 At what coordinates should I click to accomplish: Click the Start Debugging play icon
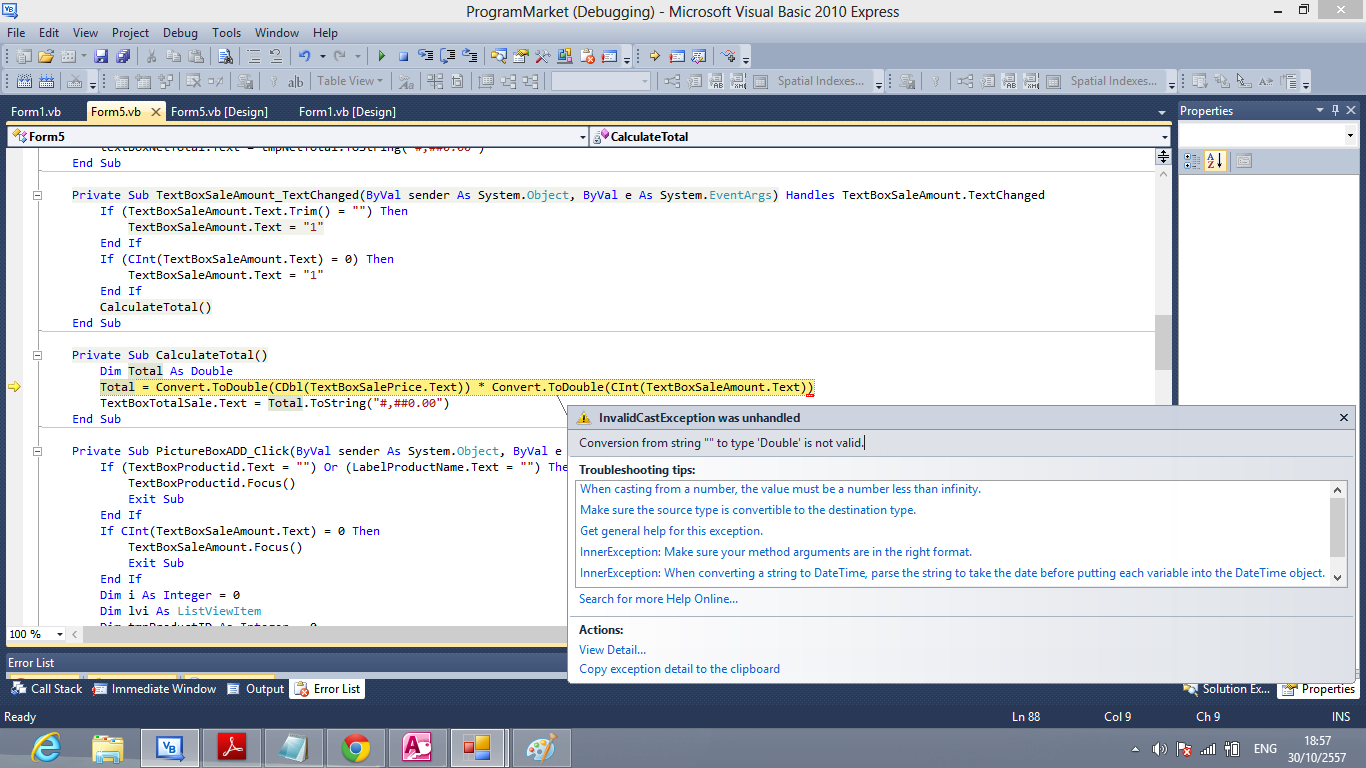coord(381,56)
